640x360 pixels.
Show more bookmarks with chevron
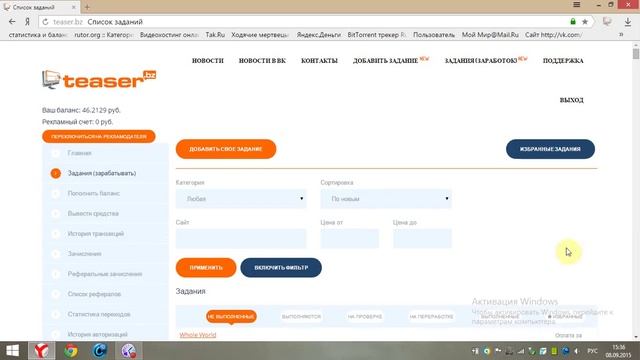[621, 35]
